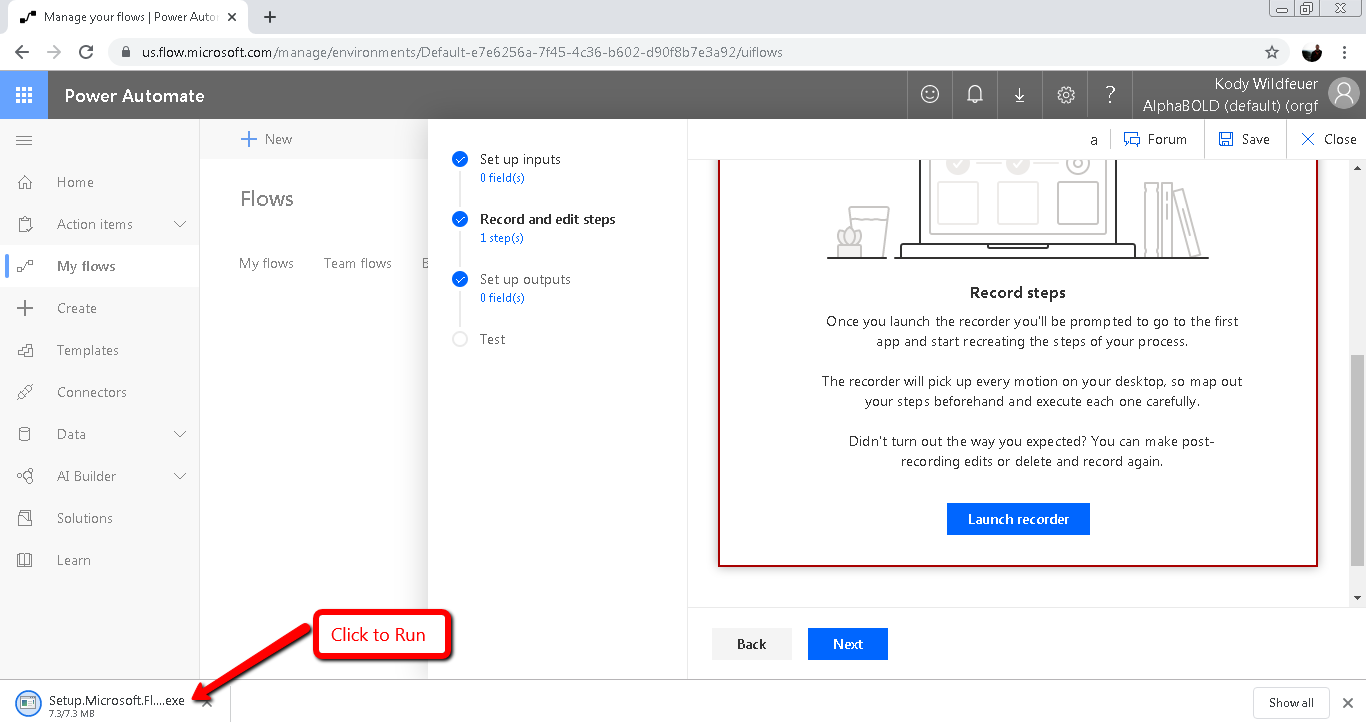The image size is (1366, 728).
Task: Open Chrome's three-dot menu
Action: [1346, 52]
